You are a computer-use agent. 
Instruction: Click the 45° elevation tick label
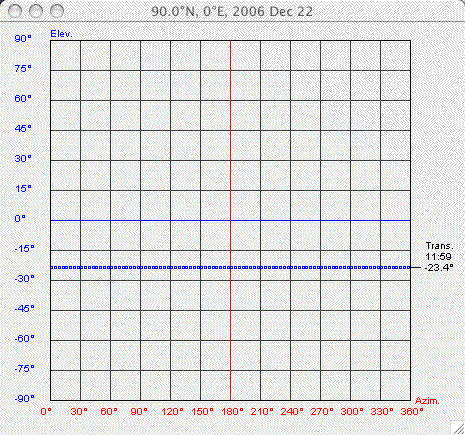pyautogui.click(x=23, y=129)
